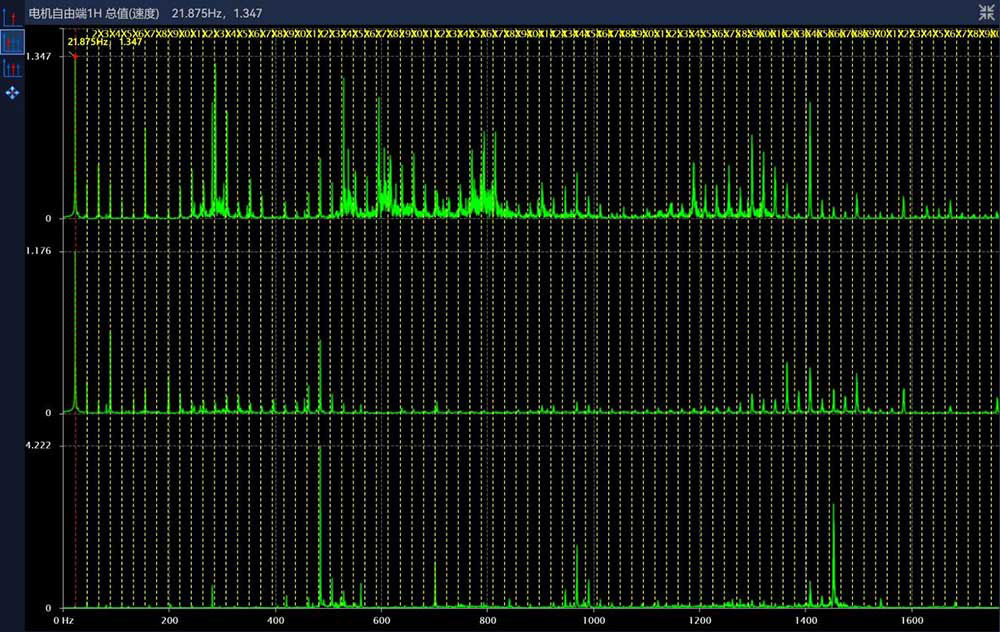Click the 800 mark on frequency axis

pos(487,621)
